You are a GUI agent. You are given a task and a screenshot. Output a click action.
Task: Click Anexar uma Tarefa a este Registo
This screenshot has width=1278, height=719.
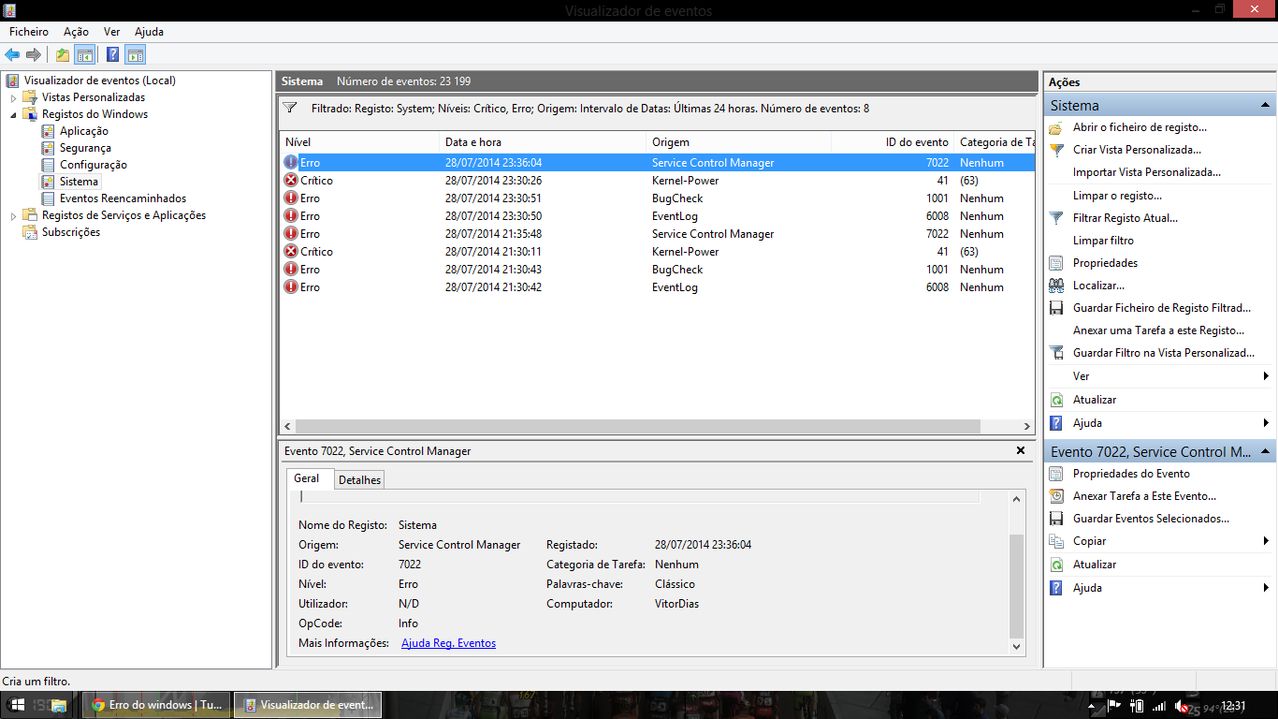pos(1159,331)
